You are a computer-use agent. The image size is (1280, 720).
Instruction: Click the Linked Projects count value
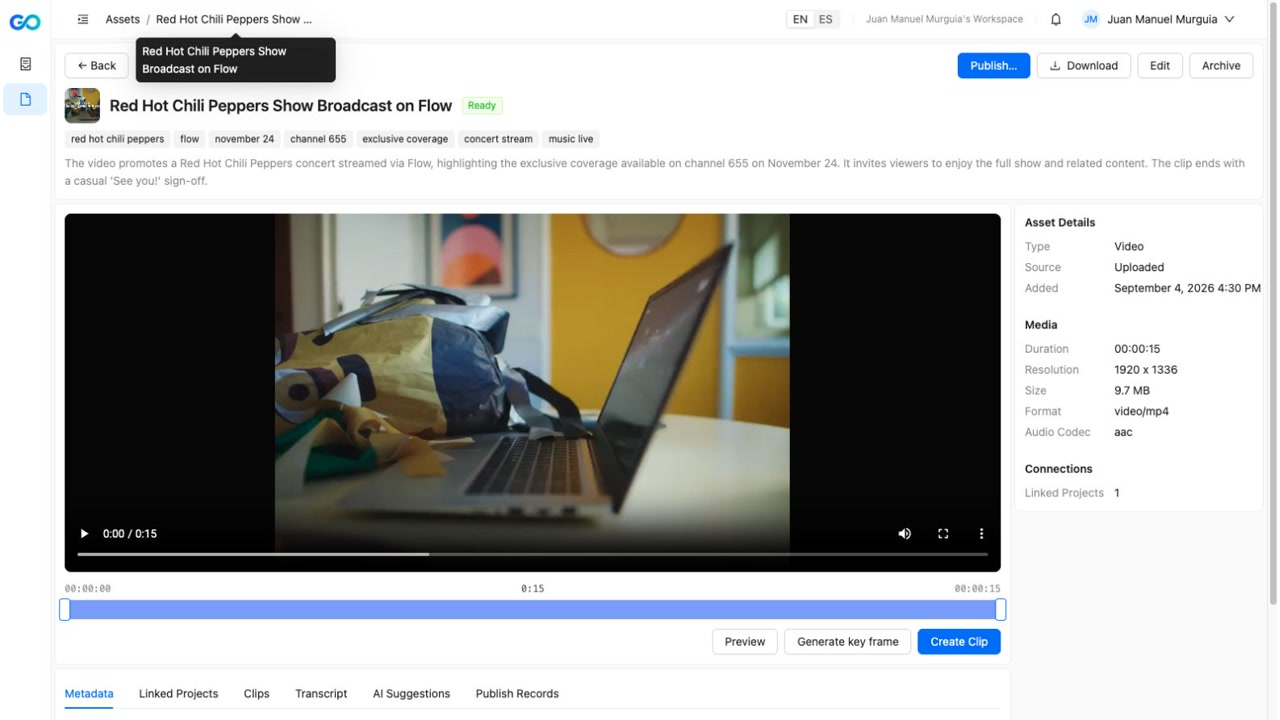click(1117, 493)
